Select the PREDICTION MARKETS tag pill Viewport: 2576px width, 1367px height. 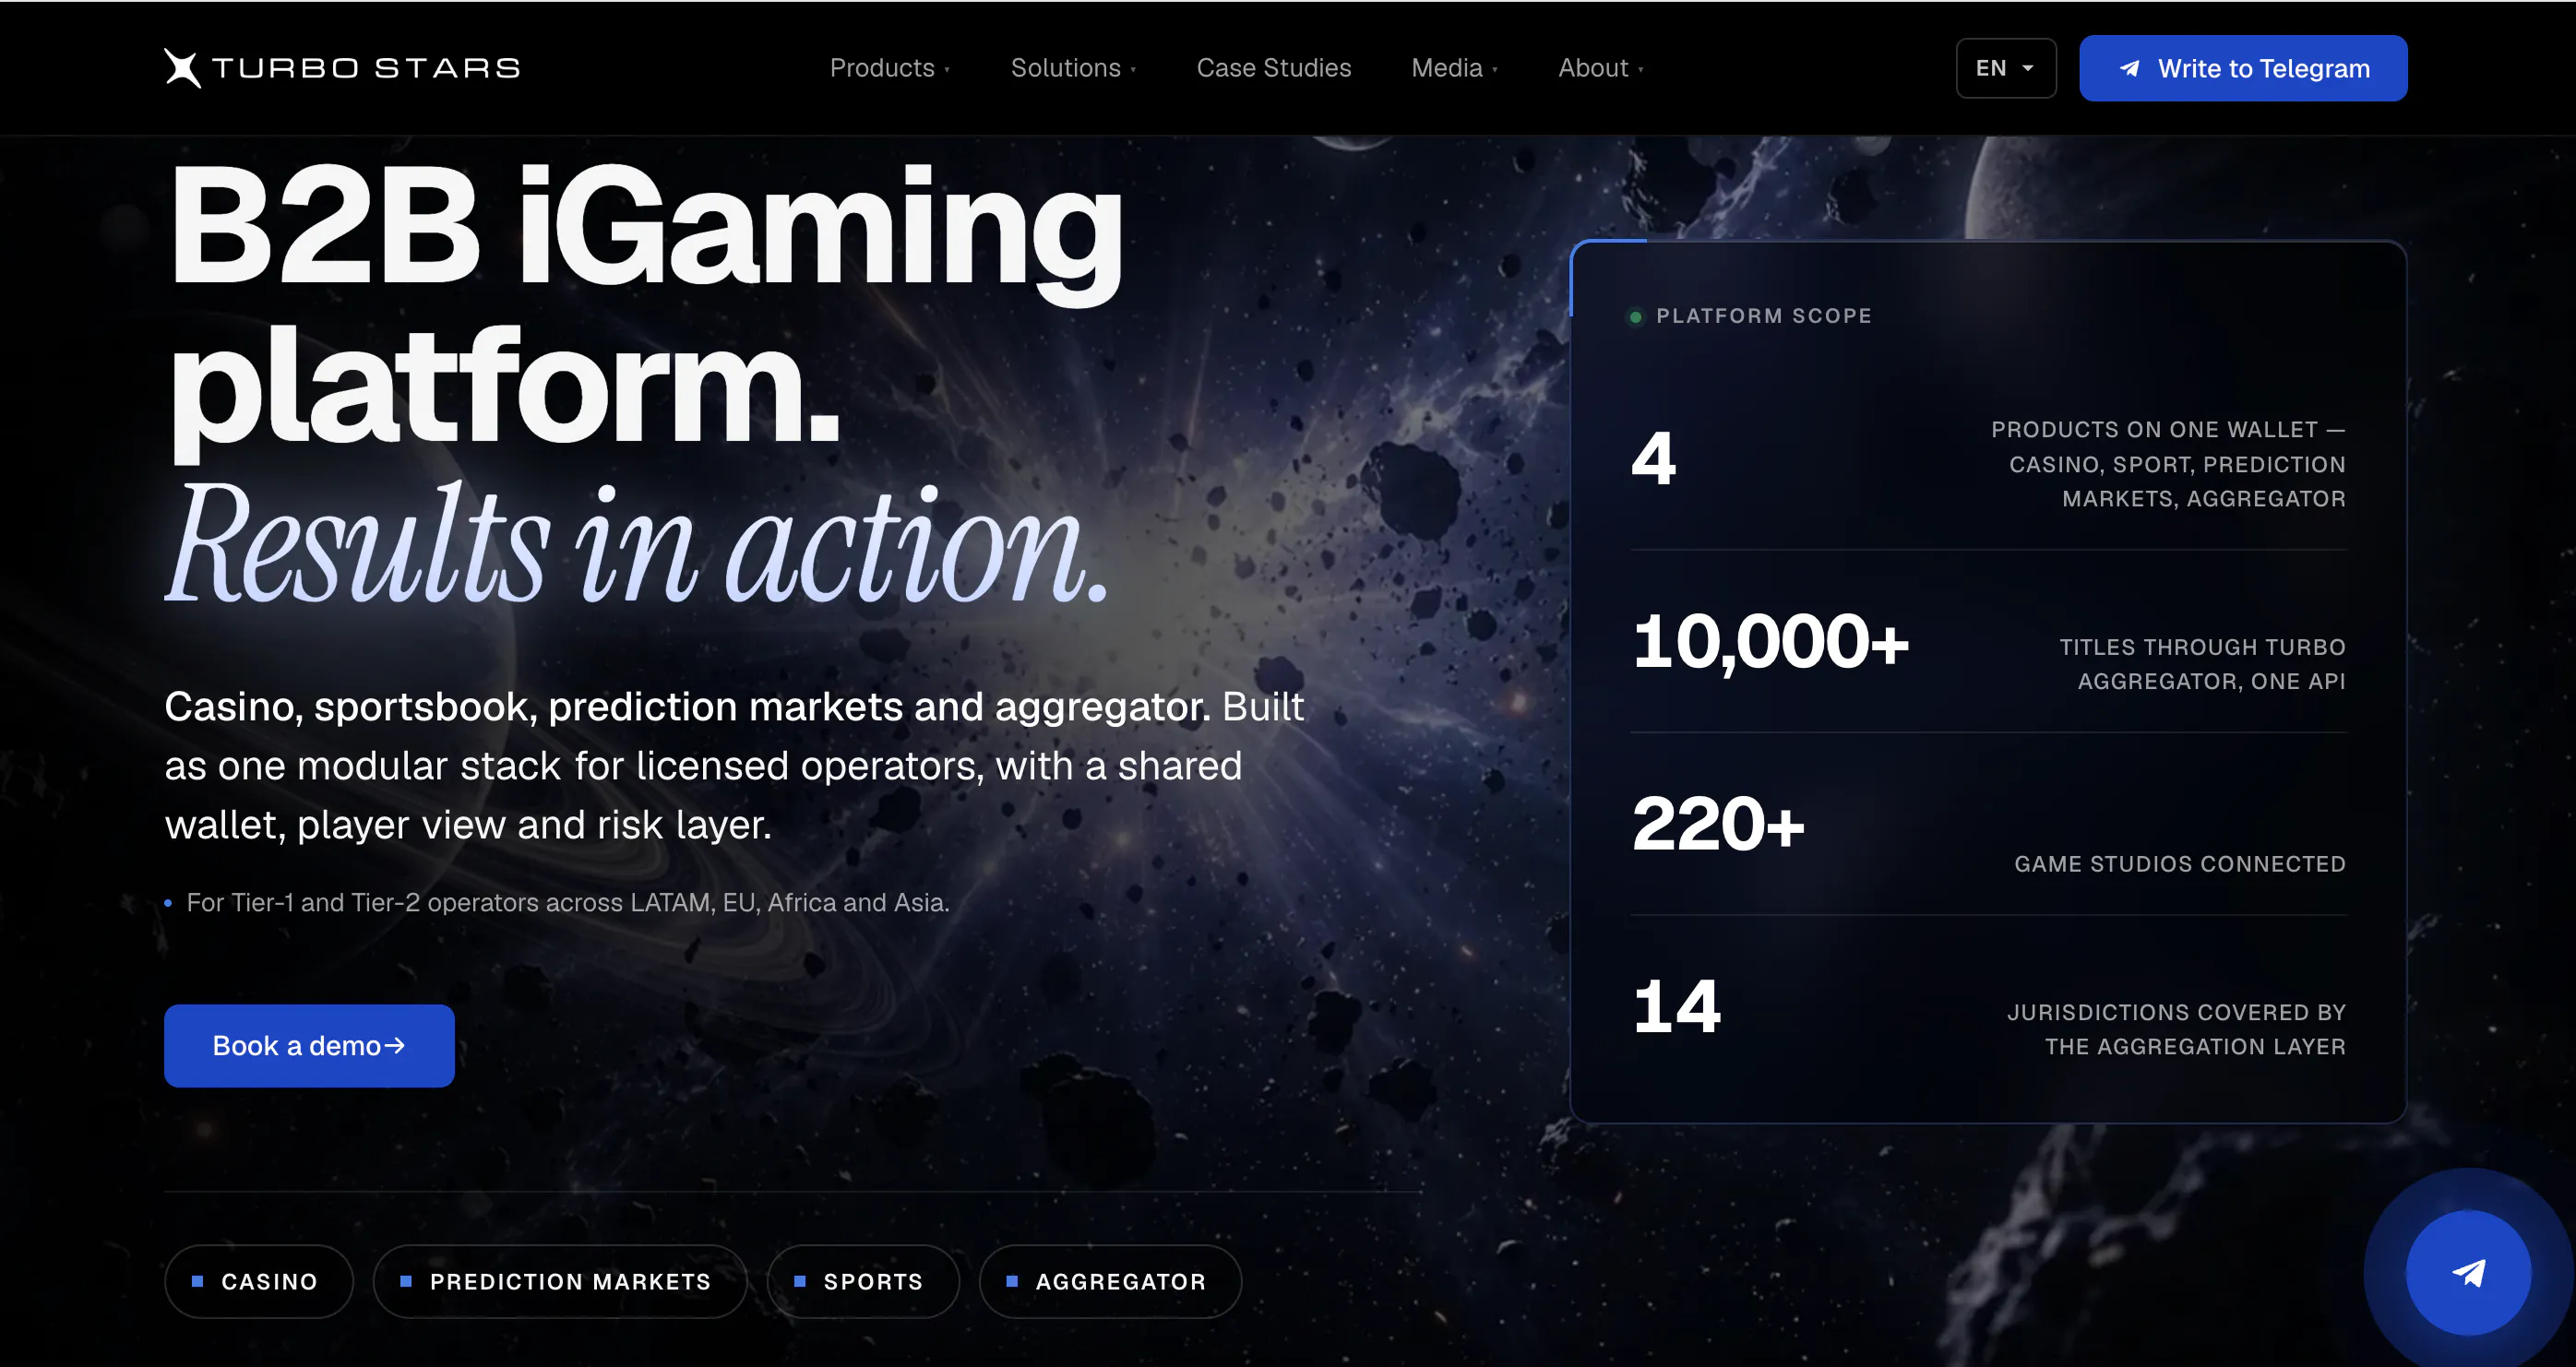559,1281
